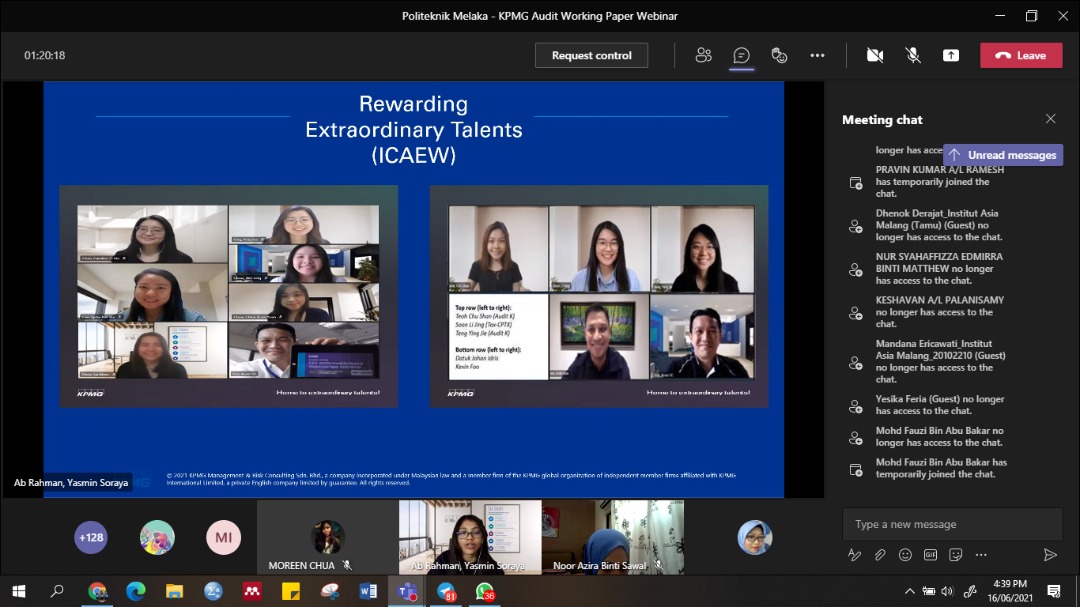Open the reactions and raise hand menu

[779, 55]
